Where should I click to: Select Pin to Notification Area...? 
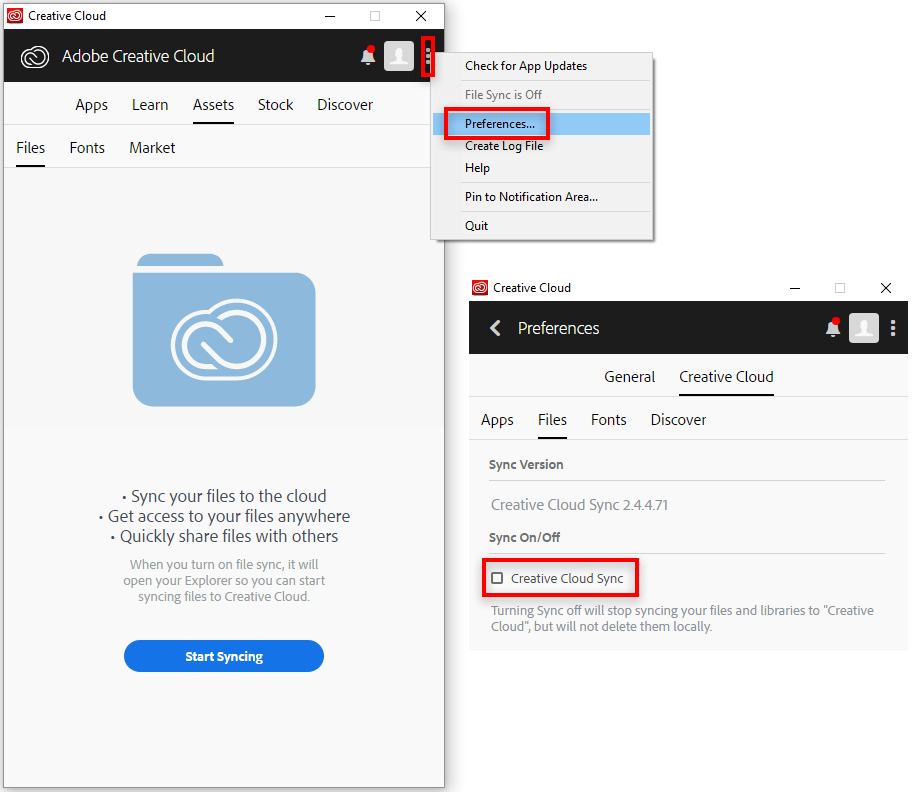[542, 197]
